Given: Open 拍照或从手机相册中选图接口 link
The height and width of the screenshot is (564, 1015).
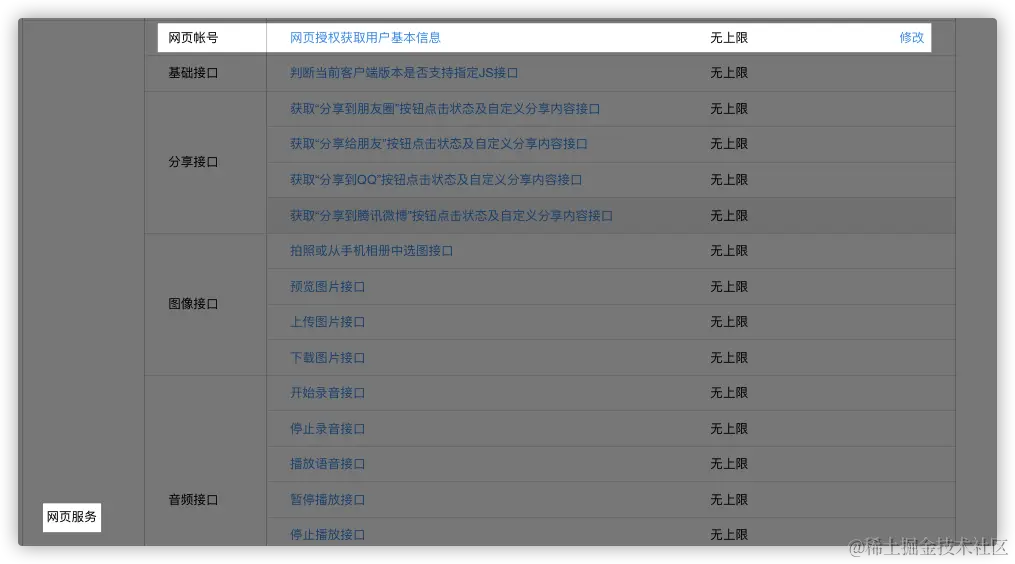Looking at the screenshot, I should 372,251.
